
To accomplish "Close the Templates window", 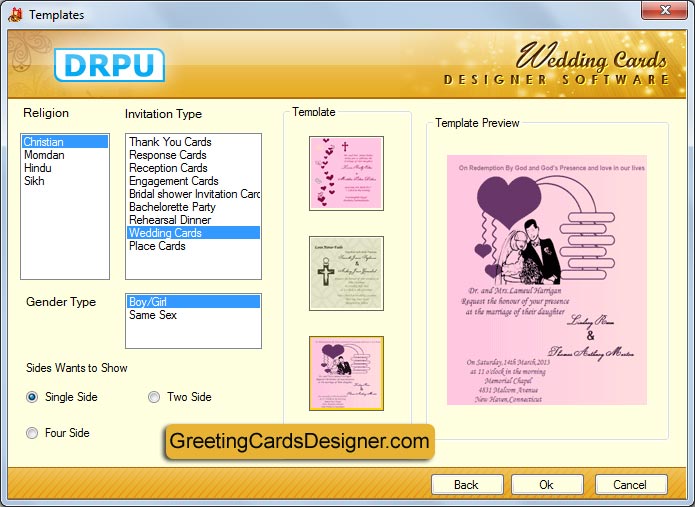I will pos(664,10).
